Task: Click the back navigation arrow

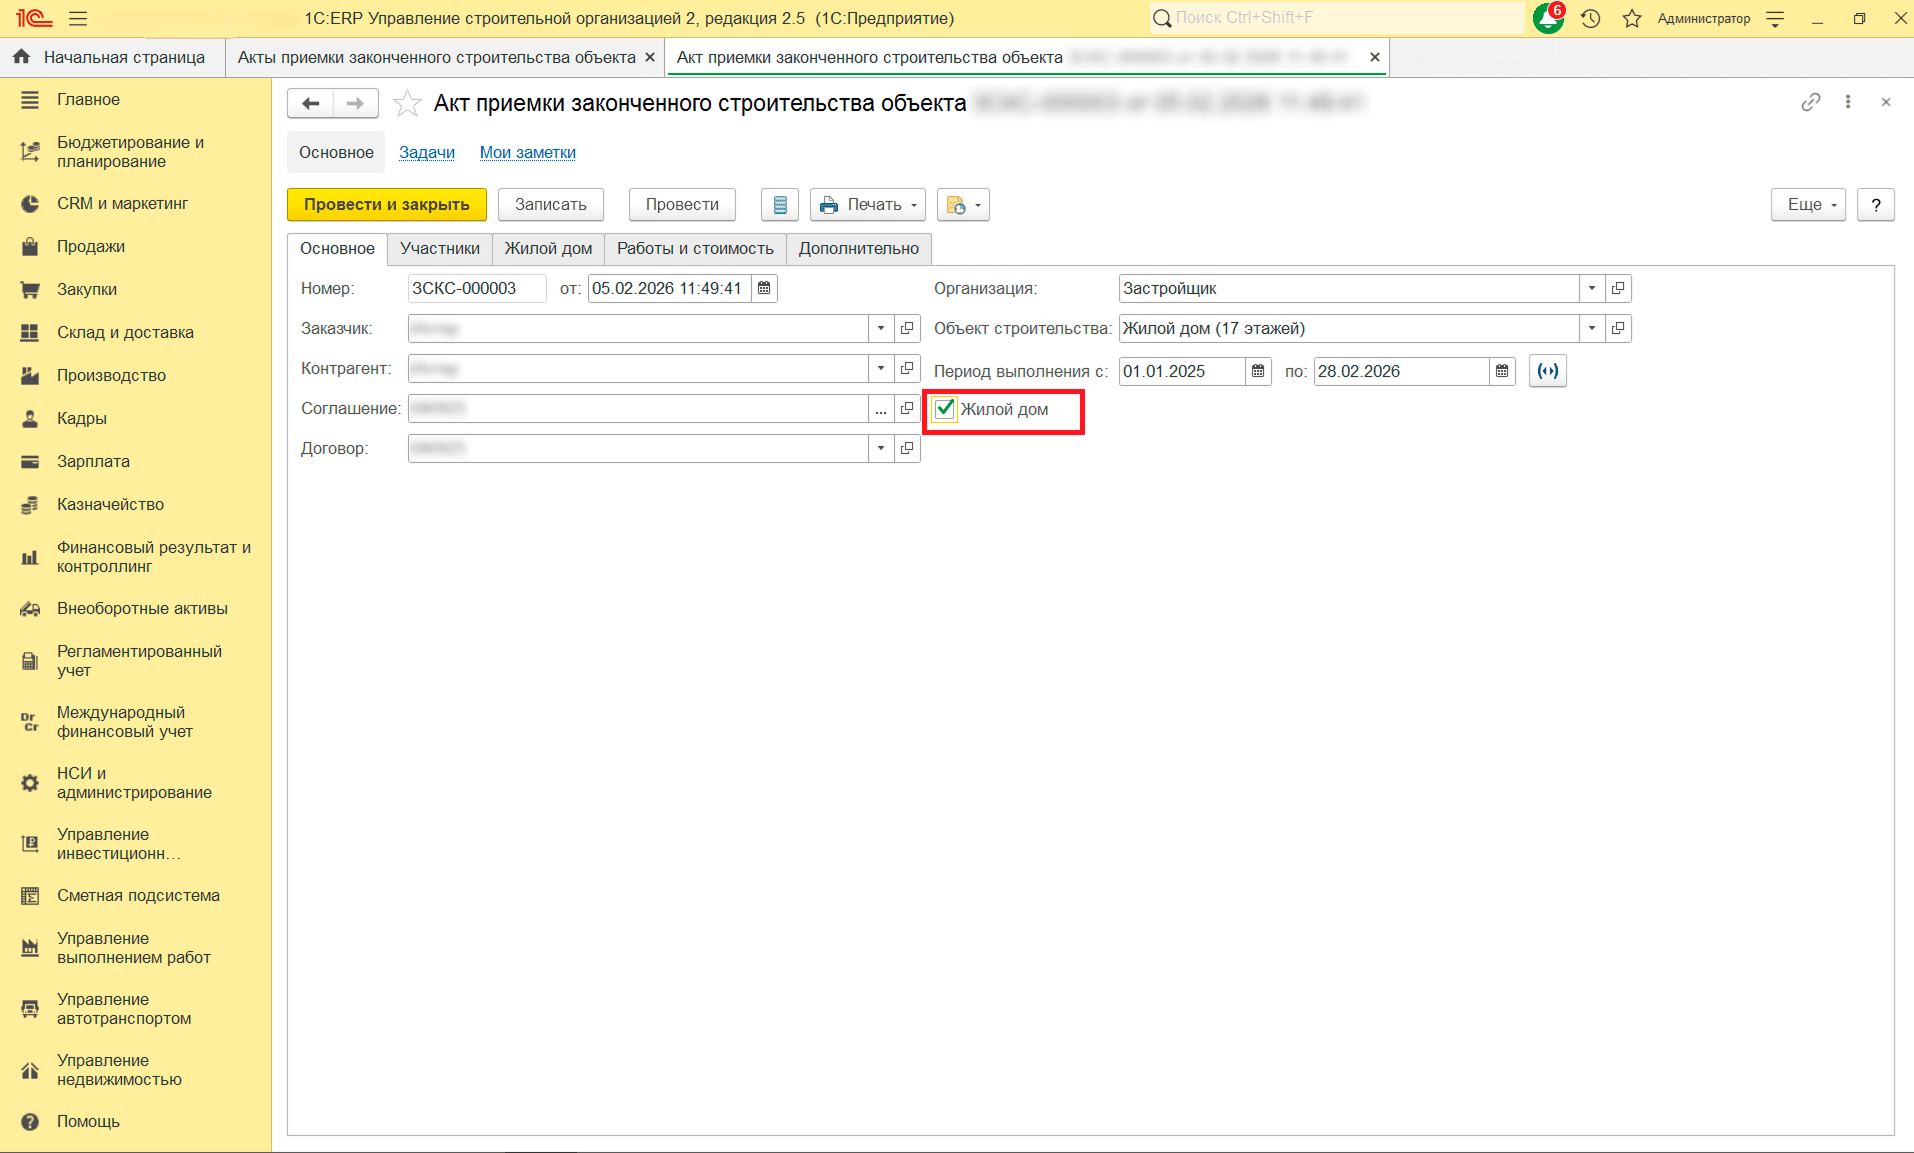Action: (311, 103)
